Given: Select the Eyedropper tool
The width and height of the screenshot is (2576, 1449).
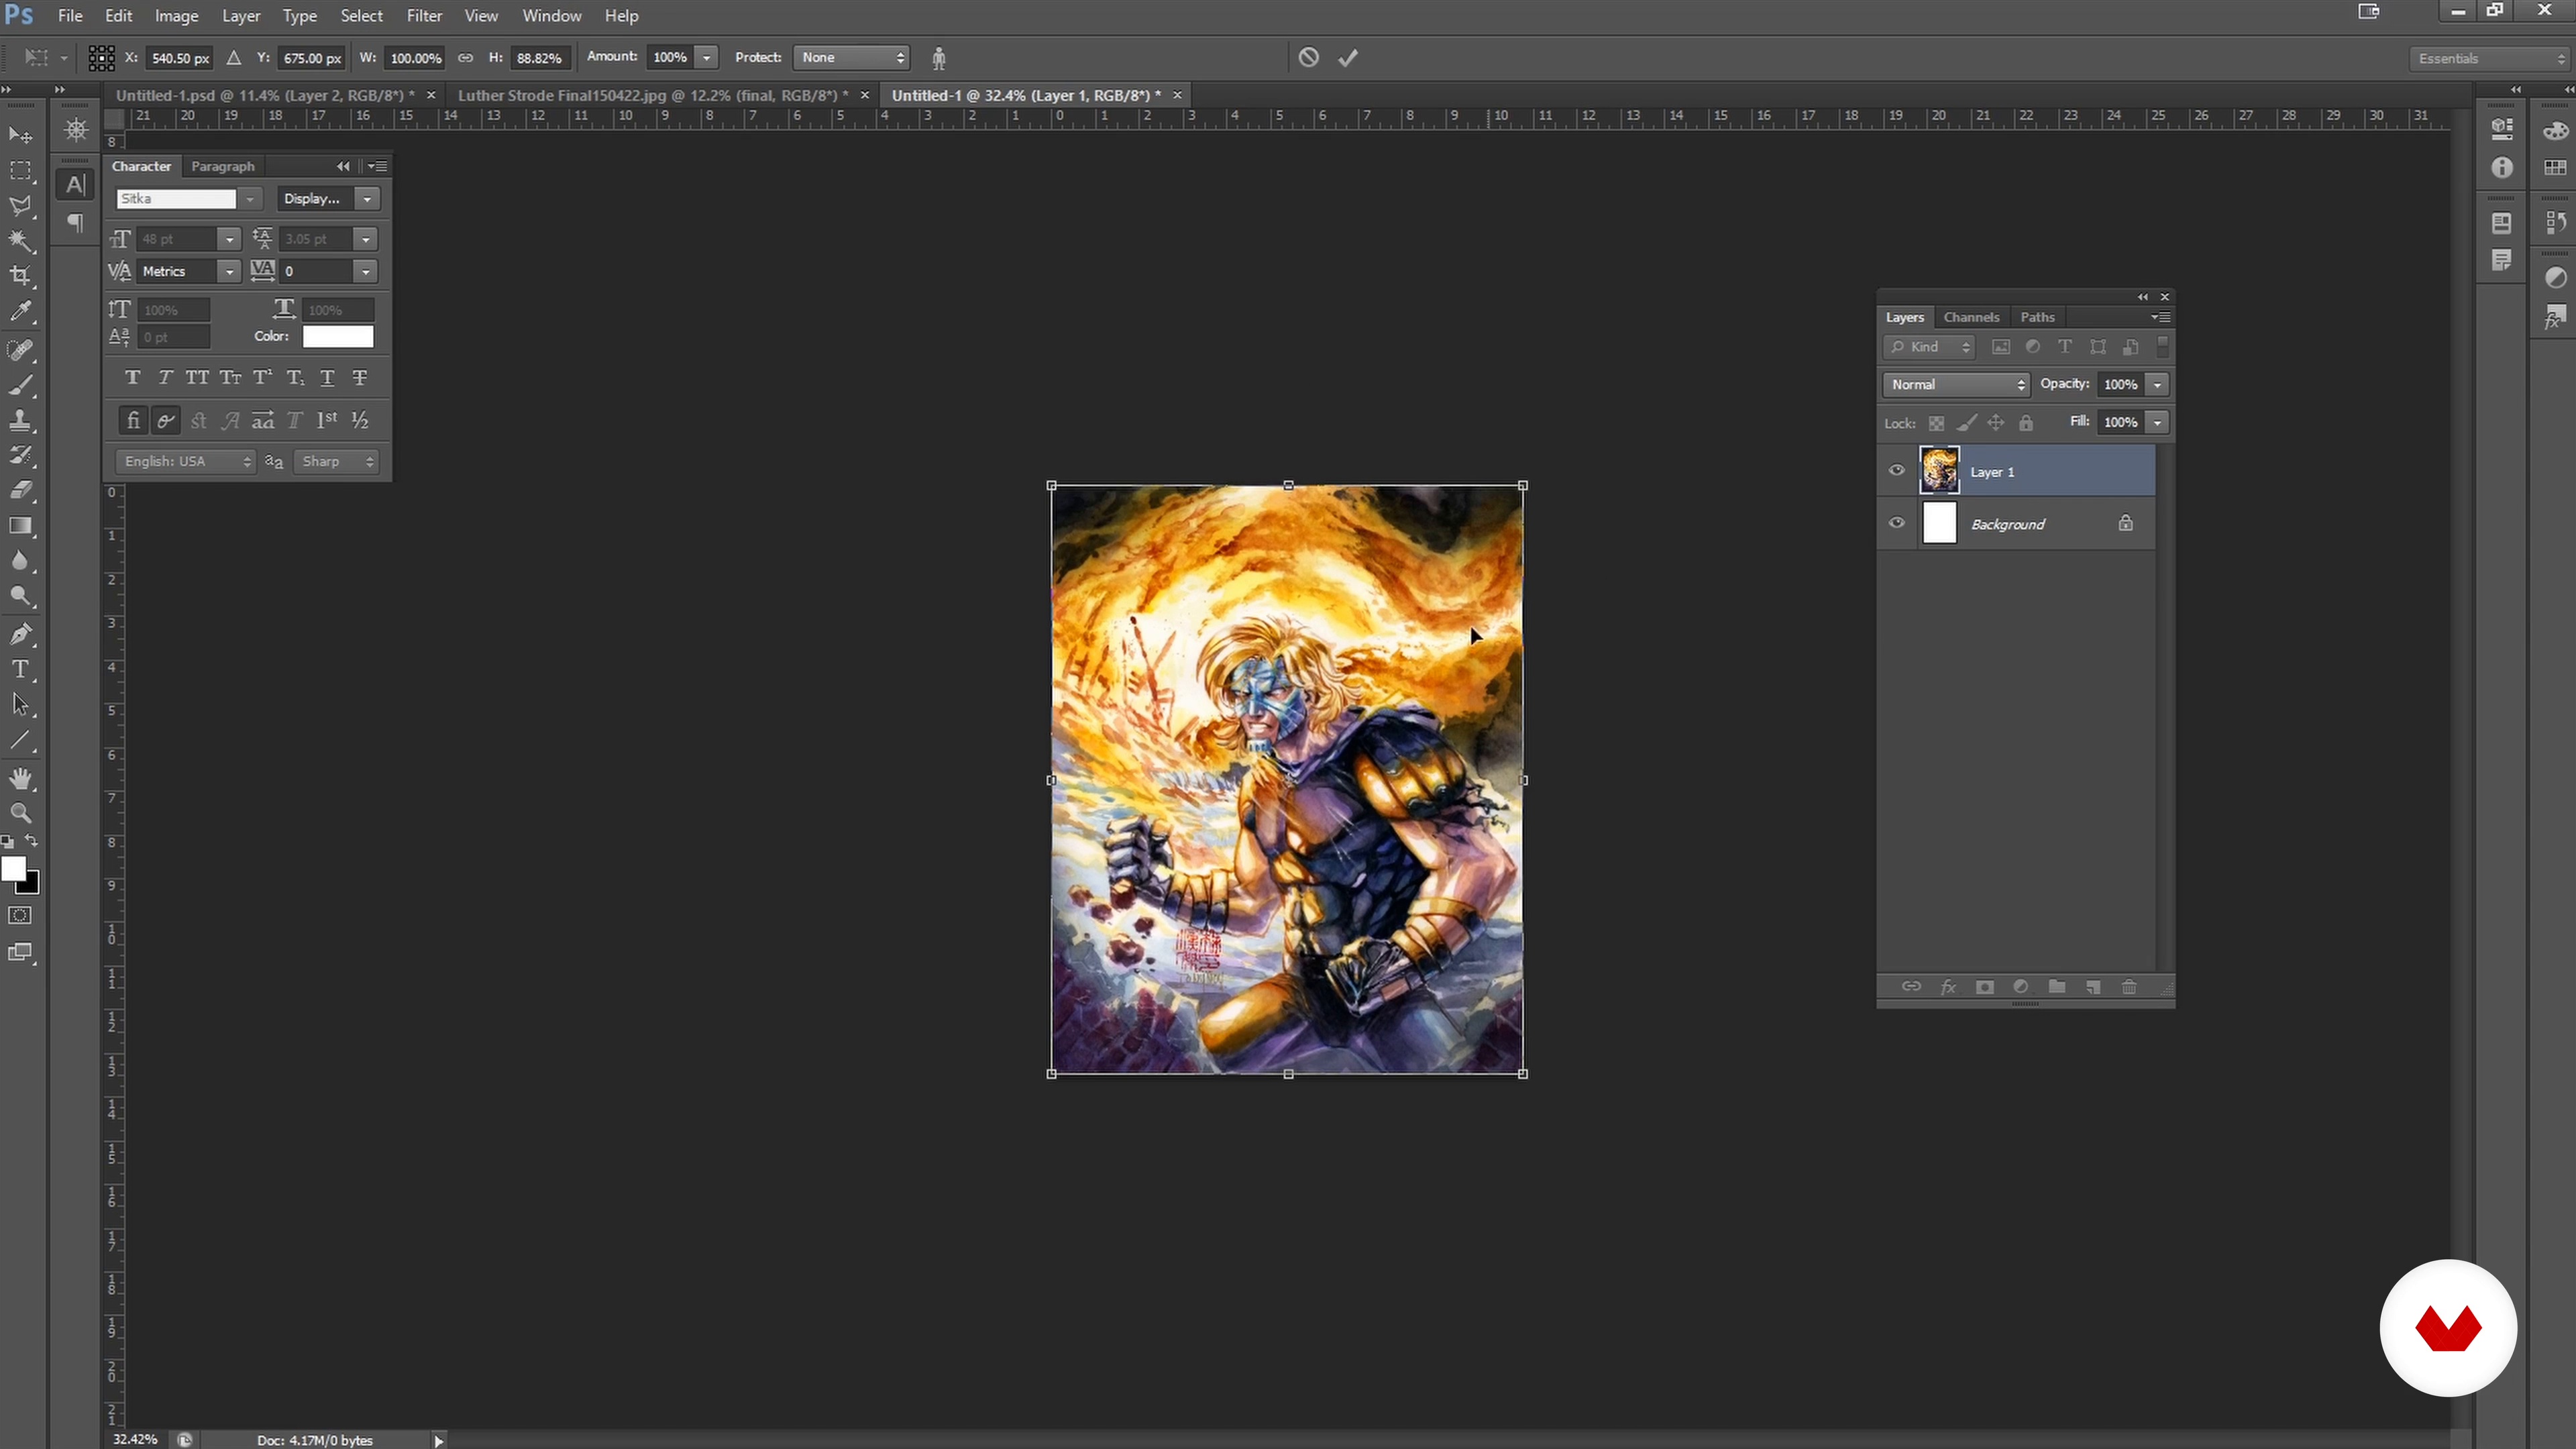Looking at the screenshot, I should click(20, 312).
